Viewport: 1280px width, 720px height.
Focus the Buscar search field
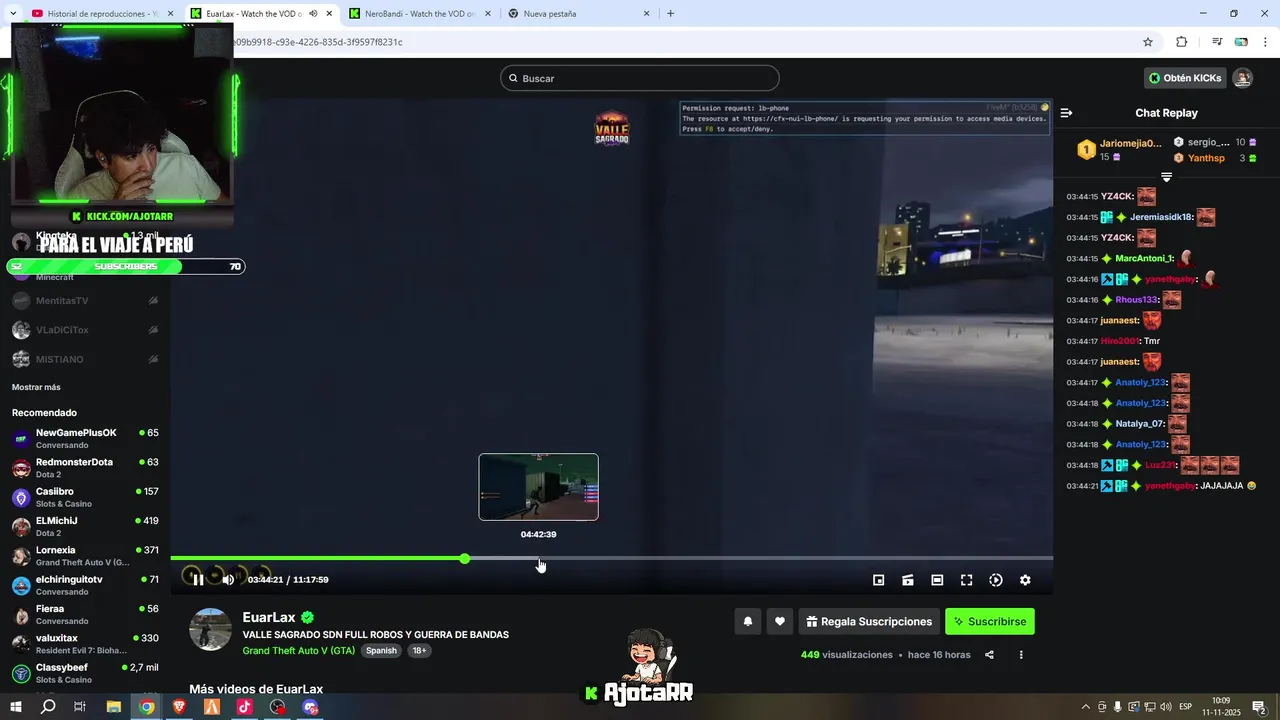[x=640, y=78]
